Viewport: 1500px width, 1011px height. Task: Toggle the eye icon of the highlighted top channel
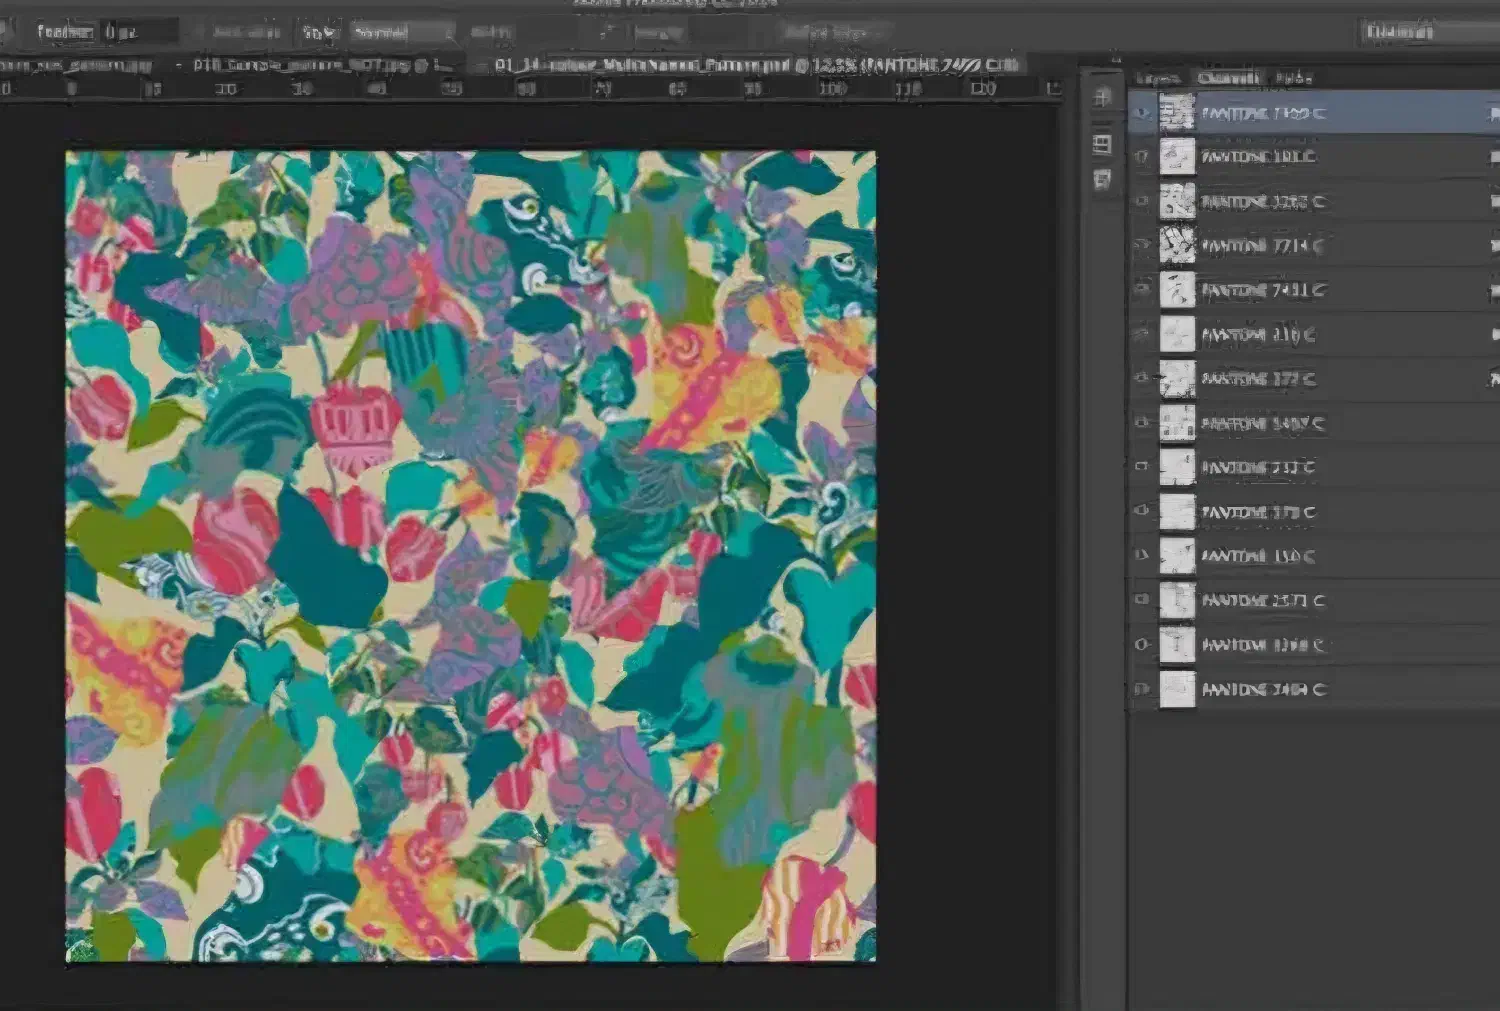(x=1142, y=113)
